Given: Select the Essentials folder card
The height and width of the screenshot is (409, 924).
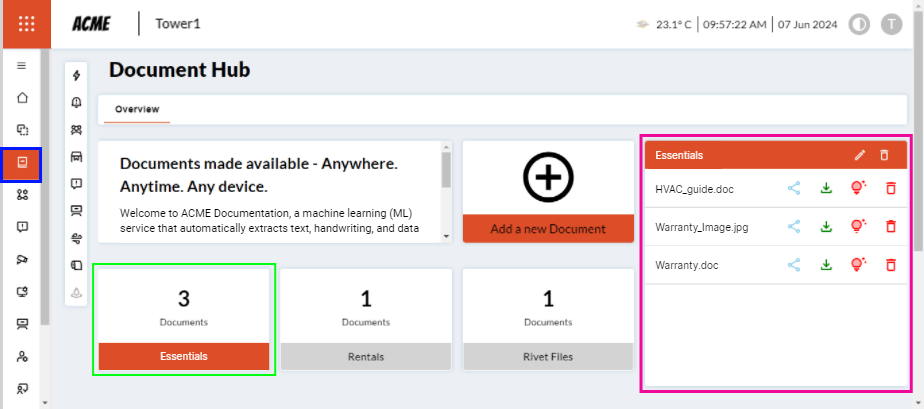Looking at the screenshot, I should pos(184,356).
